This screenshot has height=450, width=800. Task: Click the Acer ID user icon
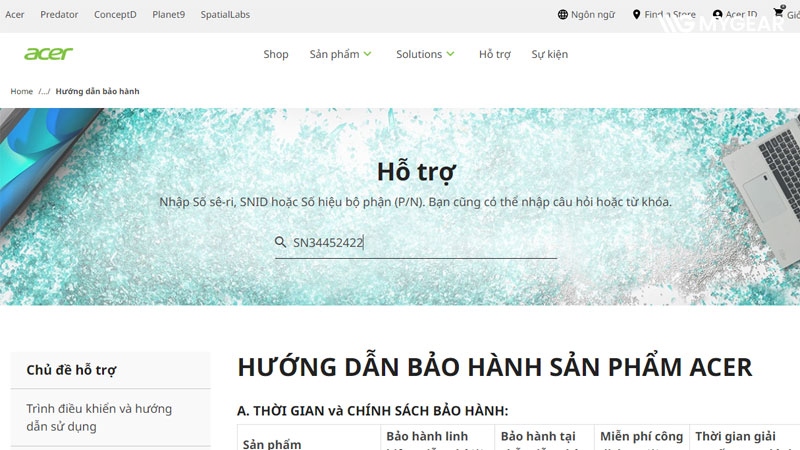717,14
